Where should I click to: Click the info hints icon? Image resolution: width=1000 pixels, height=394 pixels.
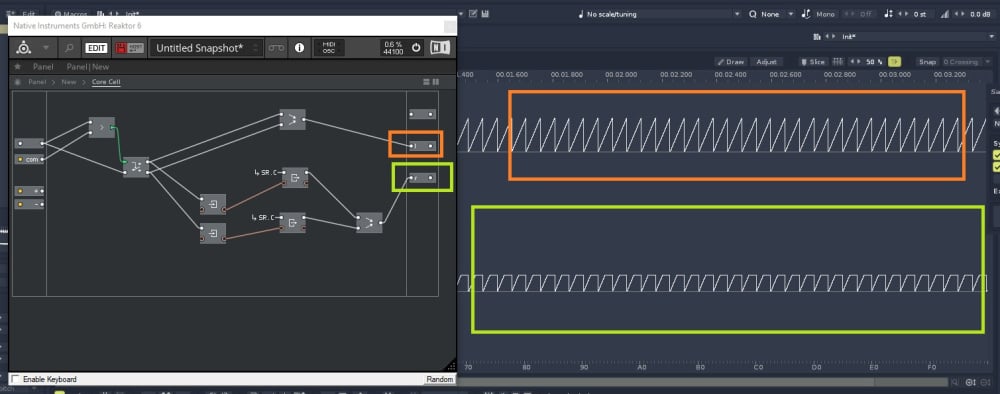[298, 48]
